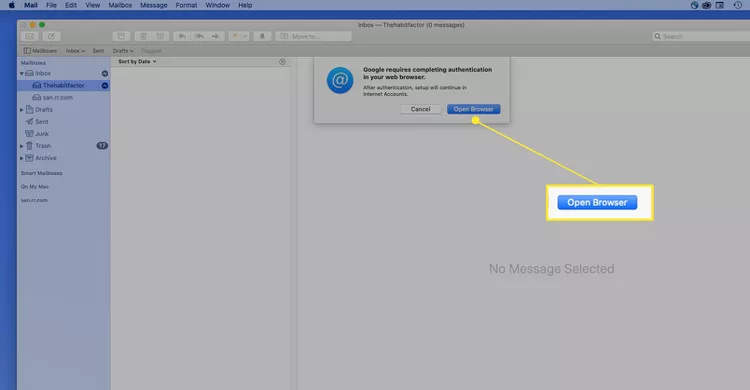750x390 pixels.
Task: Open the Window menu
Action: click(x=218, y=5)
